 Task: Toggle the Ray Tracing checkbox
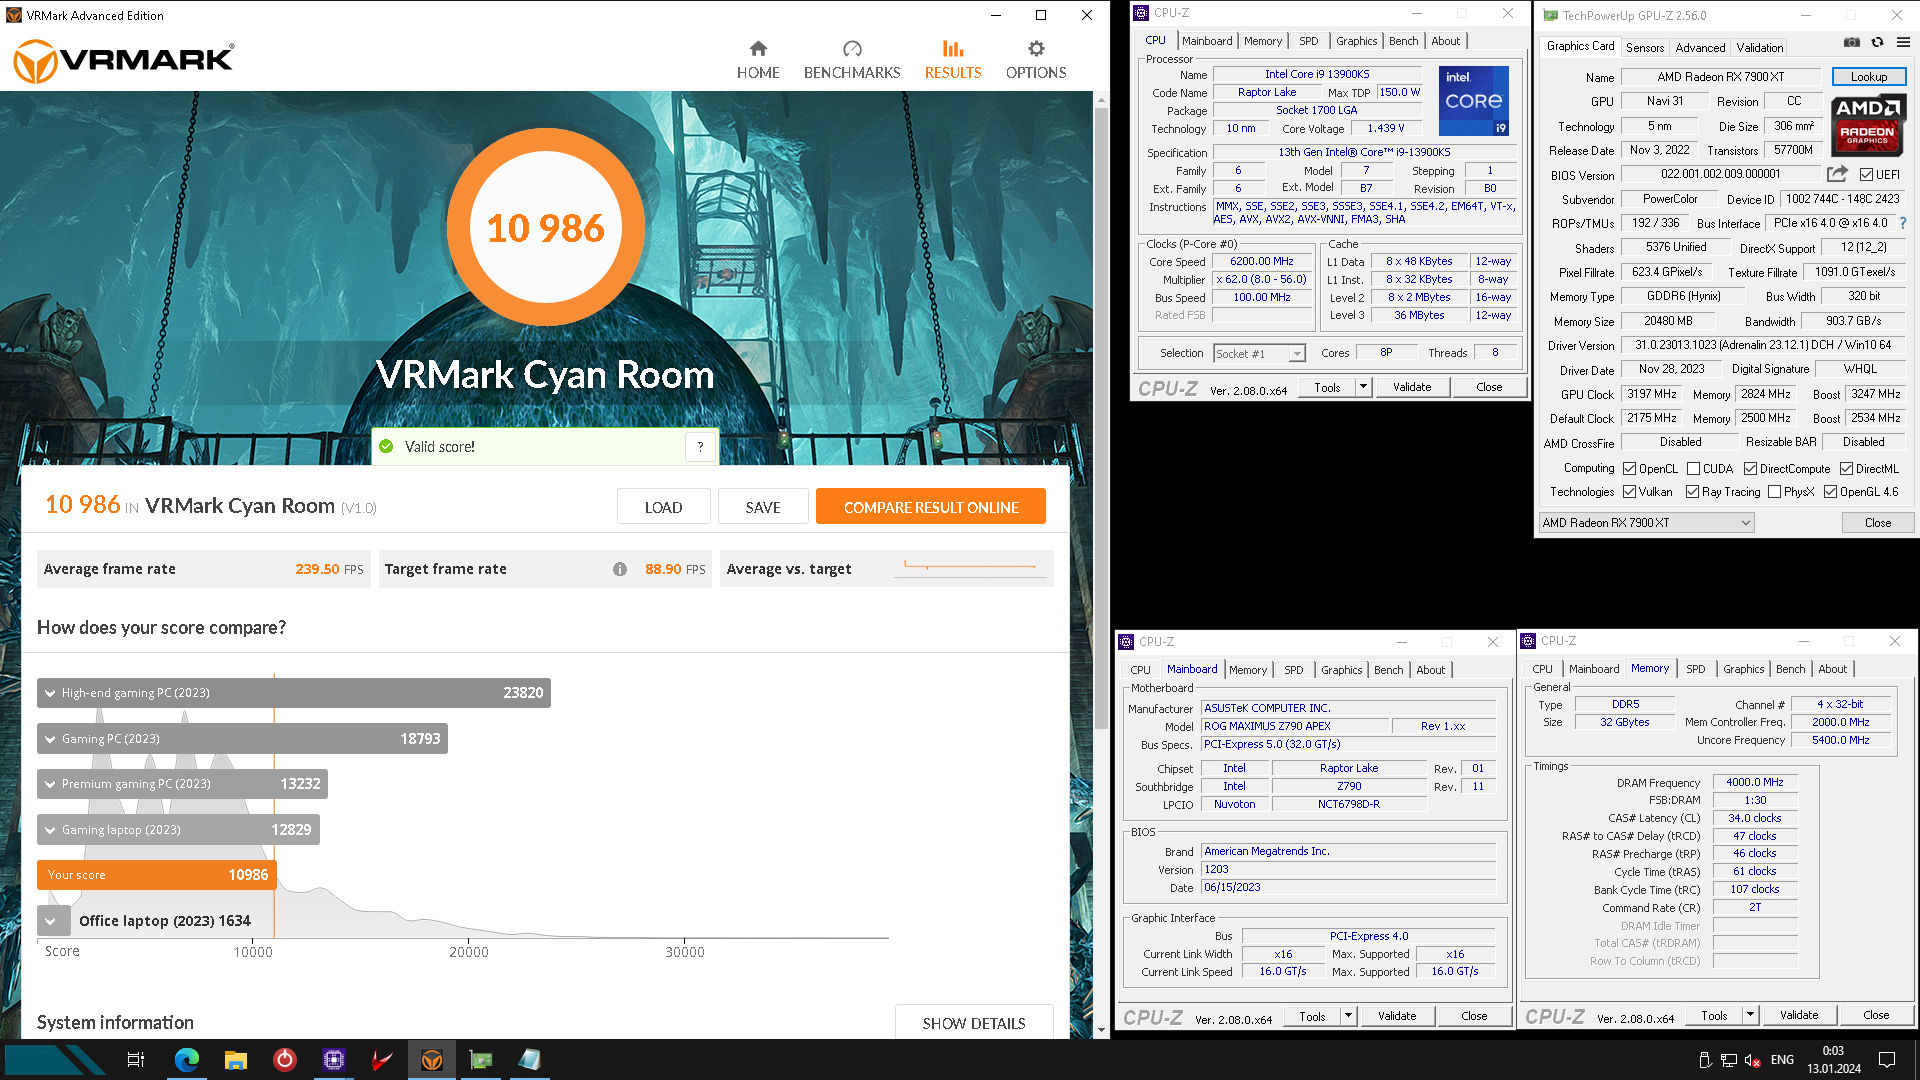point(1692,492)
